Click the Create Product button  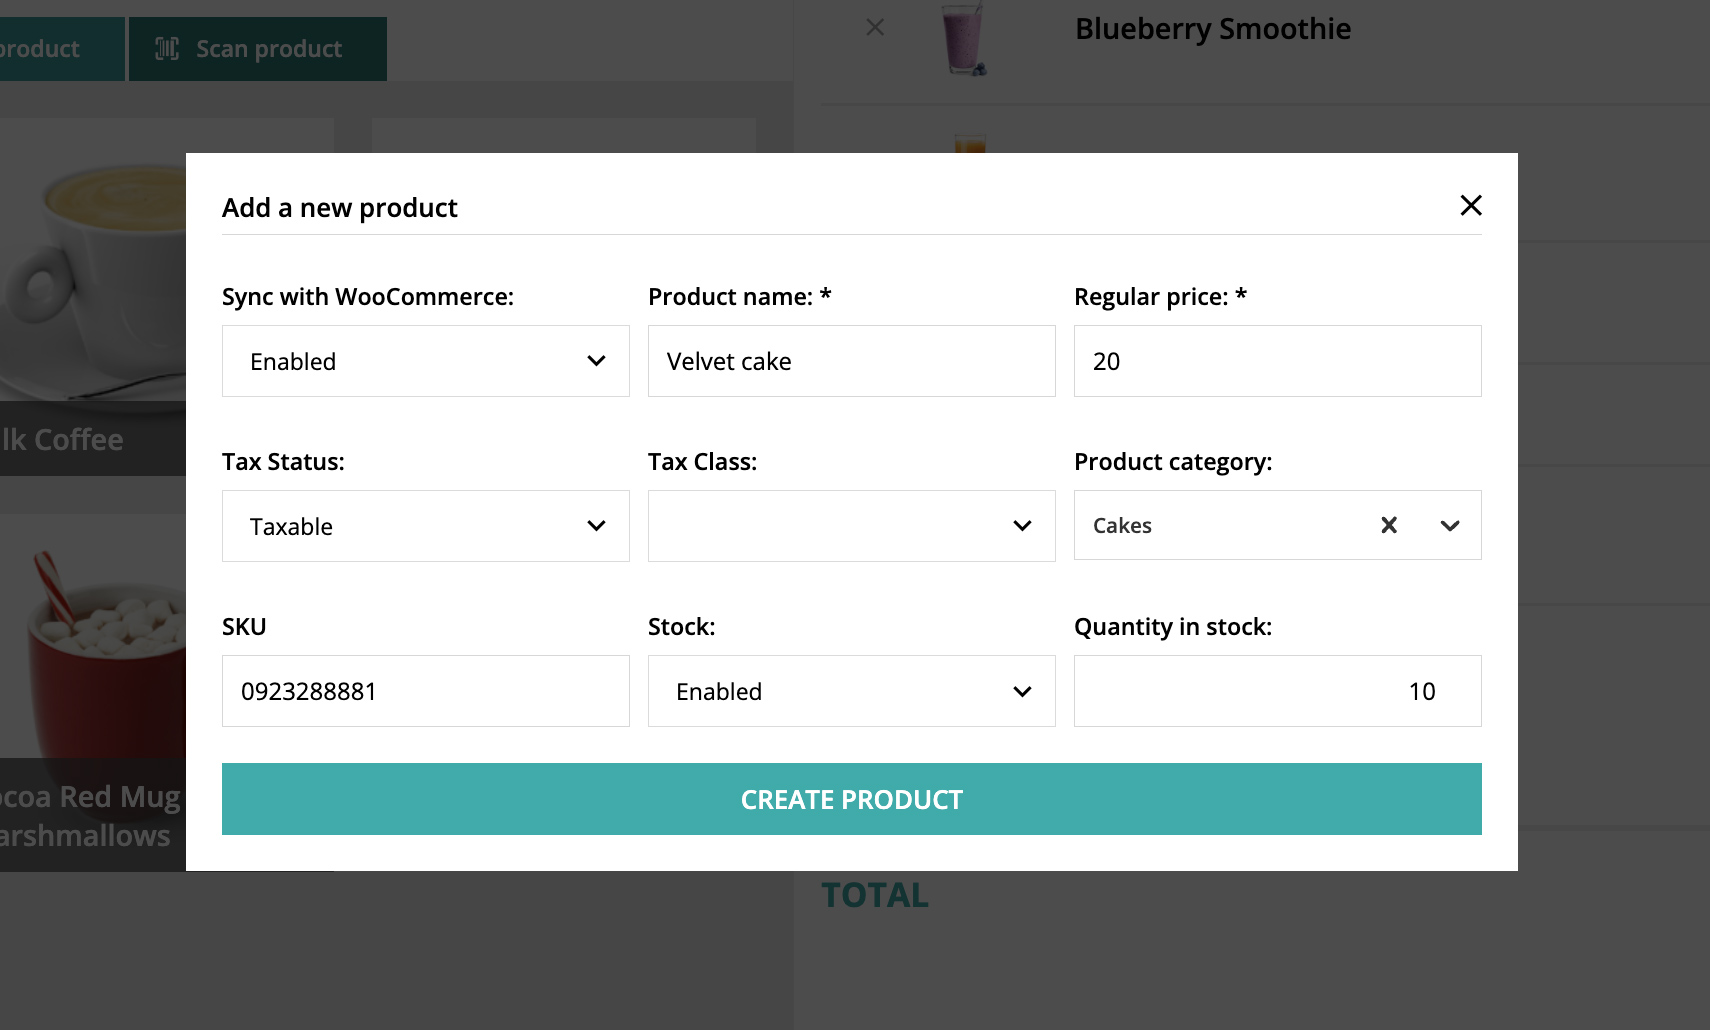click(851, 799)
